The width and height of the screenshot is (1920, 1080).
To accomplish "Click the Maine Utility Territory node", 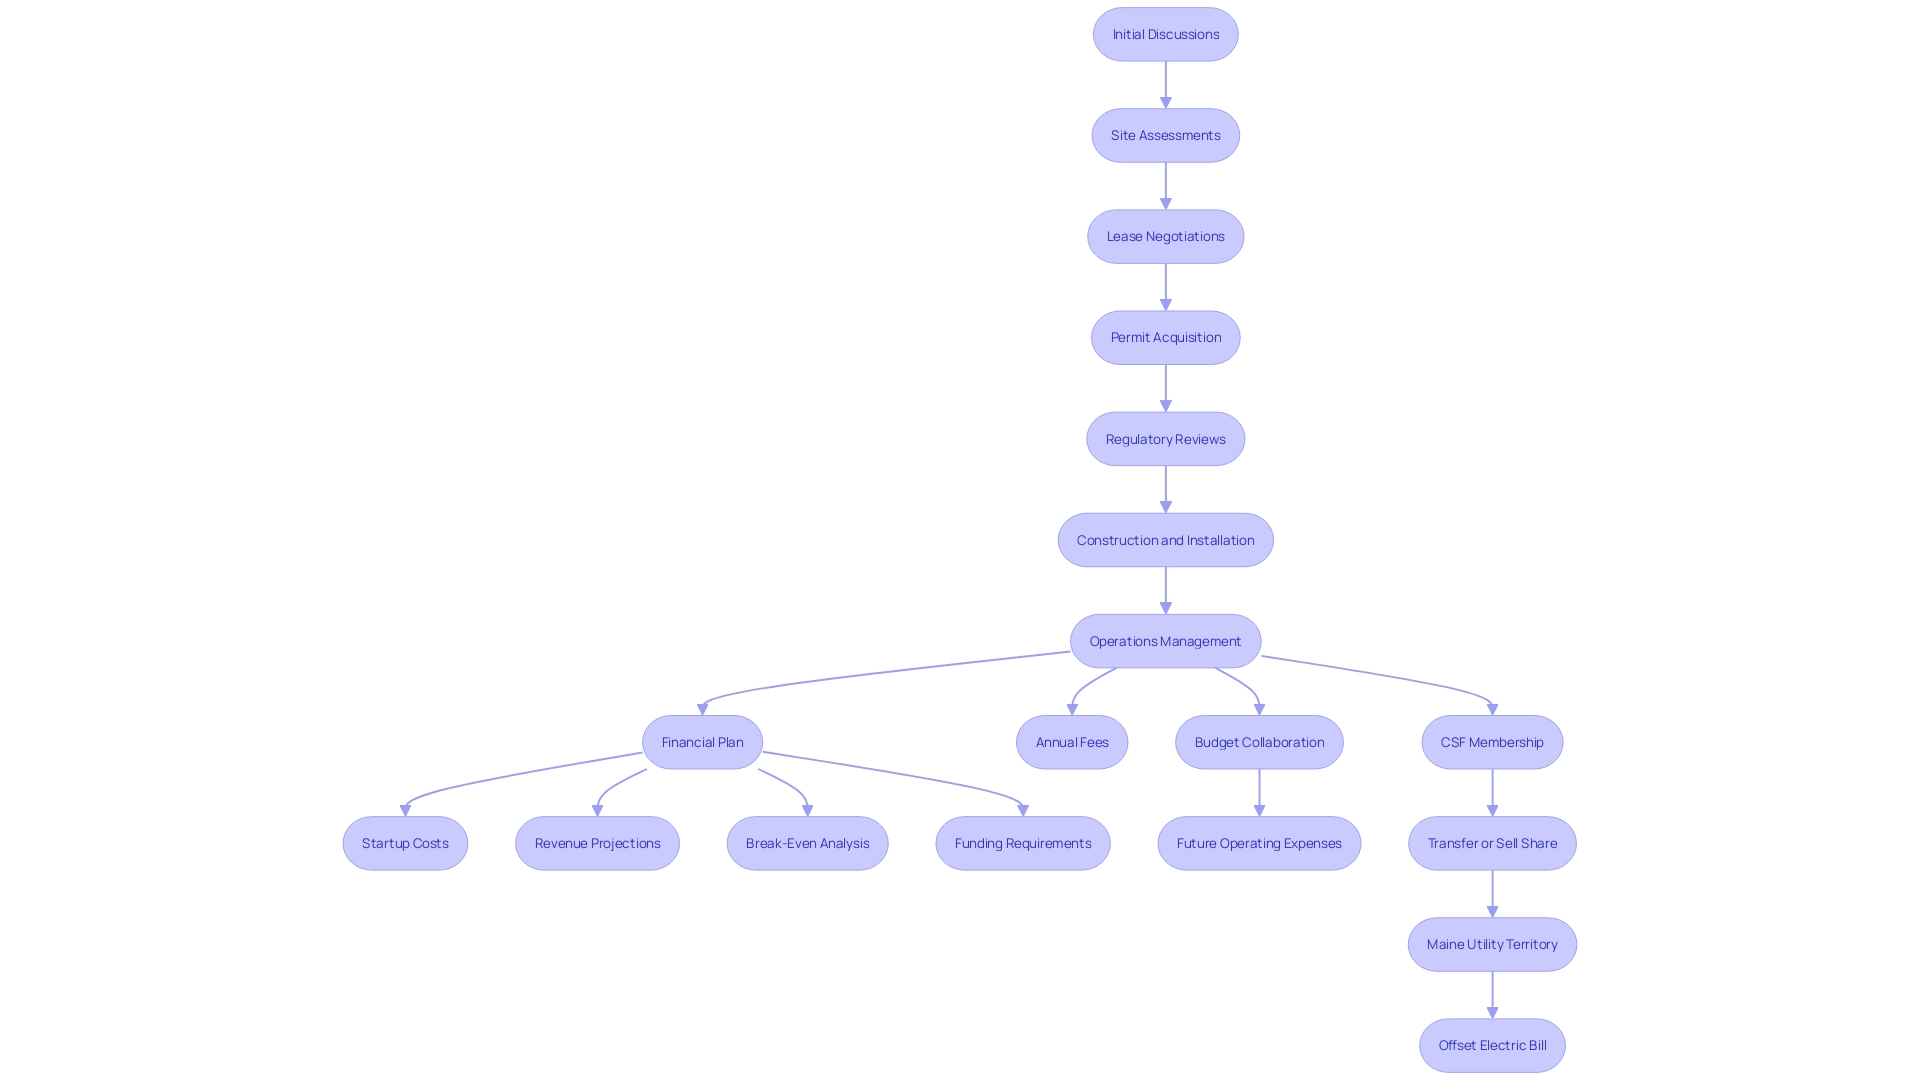I will [1491, 943].
